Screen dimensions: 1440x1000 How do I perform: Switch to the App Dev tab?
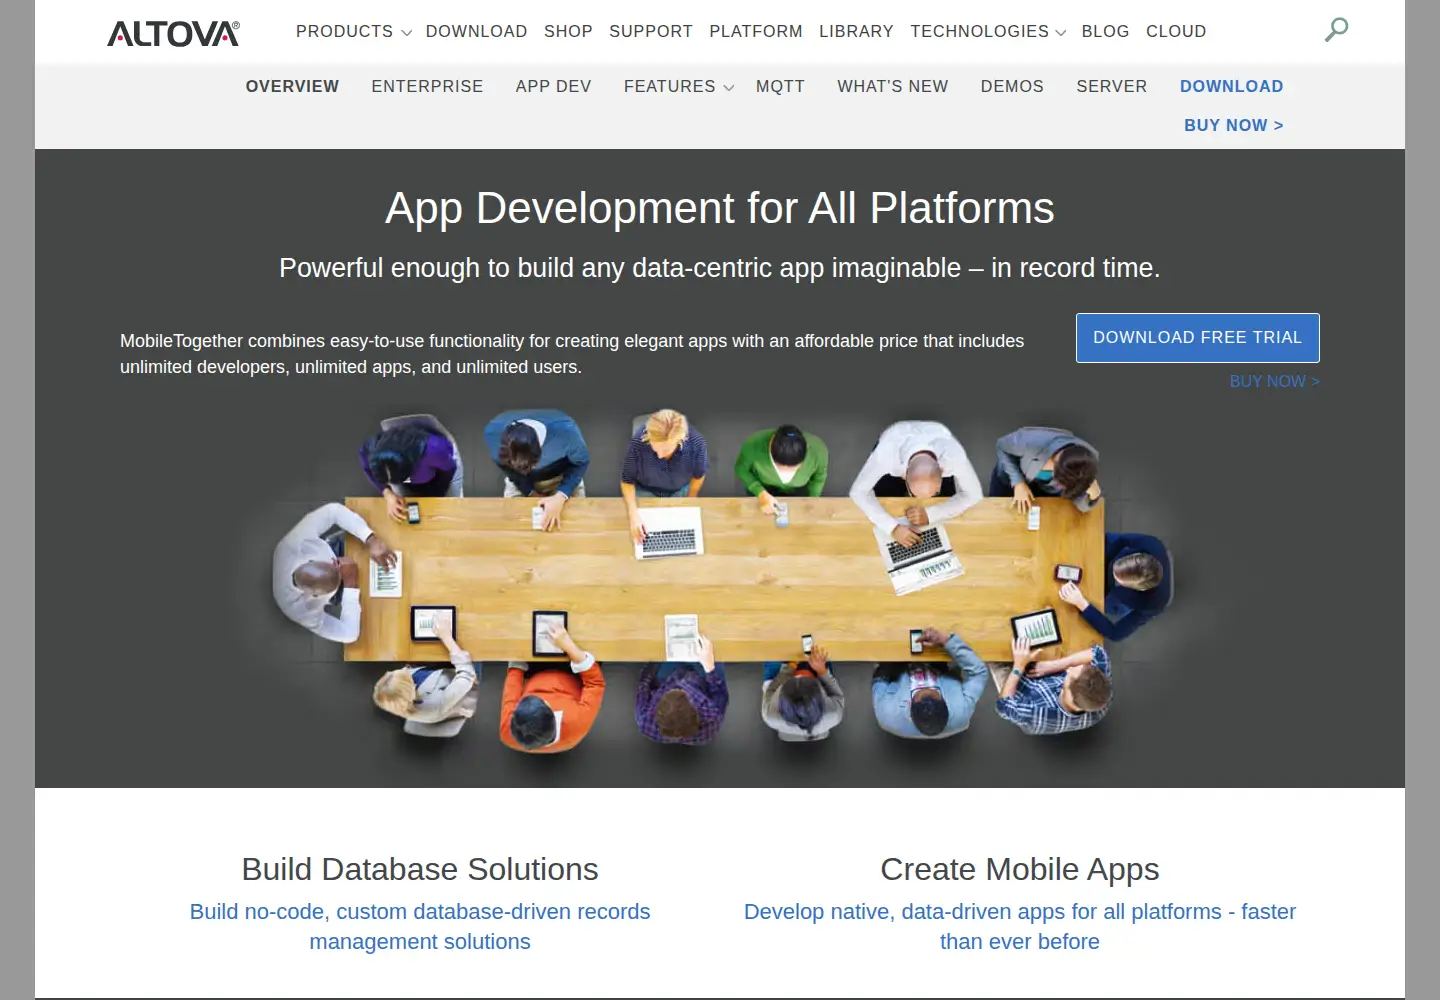click(x=553, y=87)
